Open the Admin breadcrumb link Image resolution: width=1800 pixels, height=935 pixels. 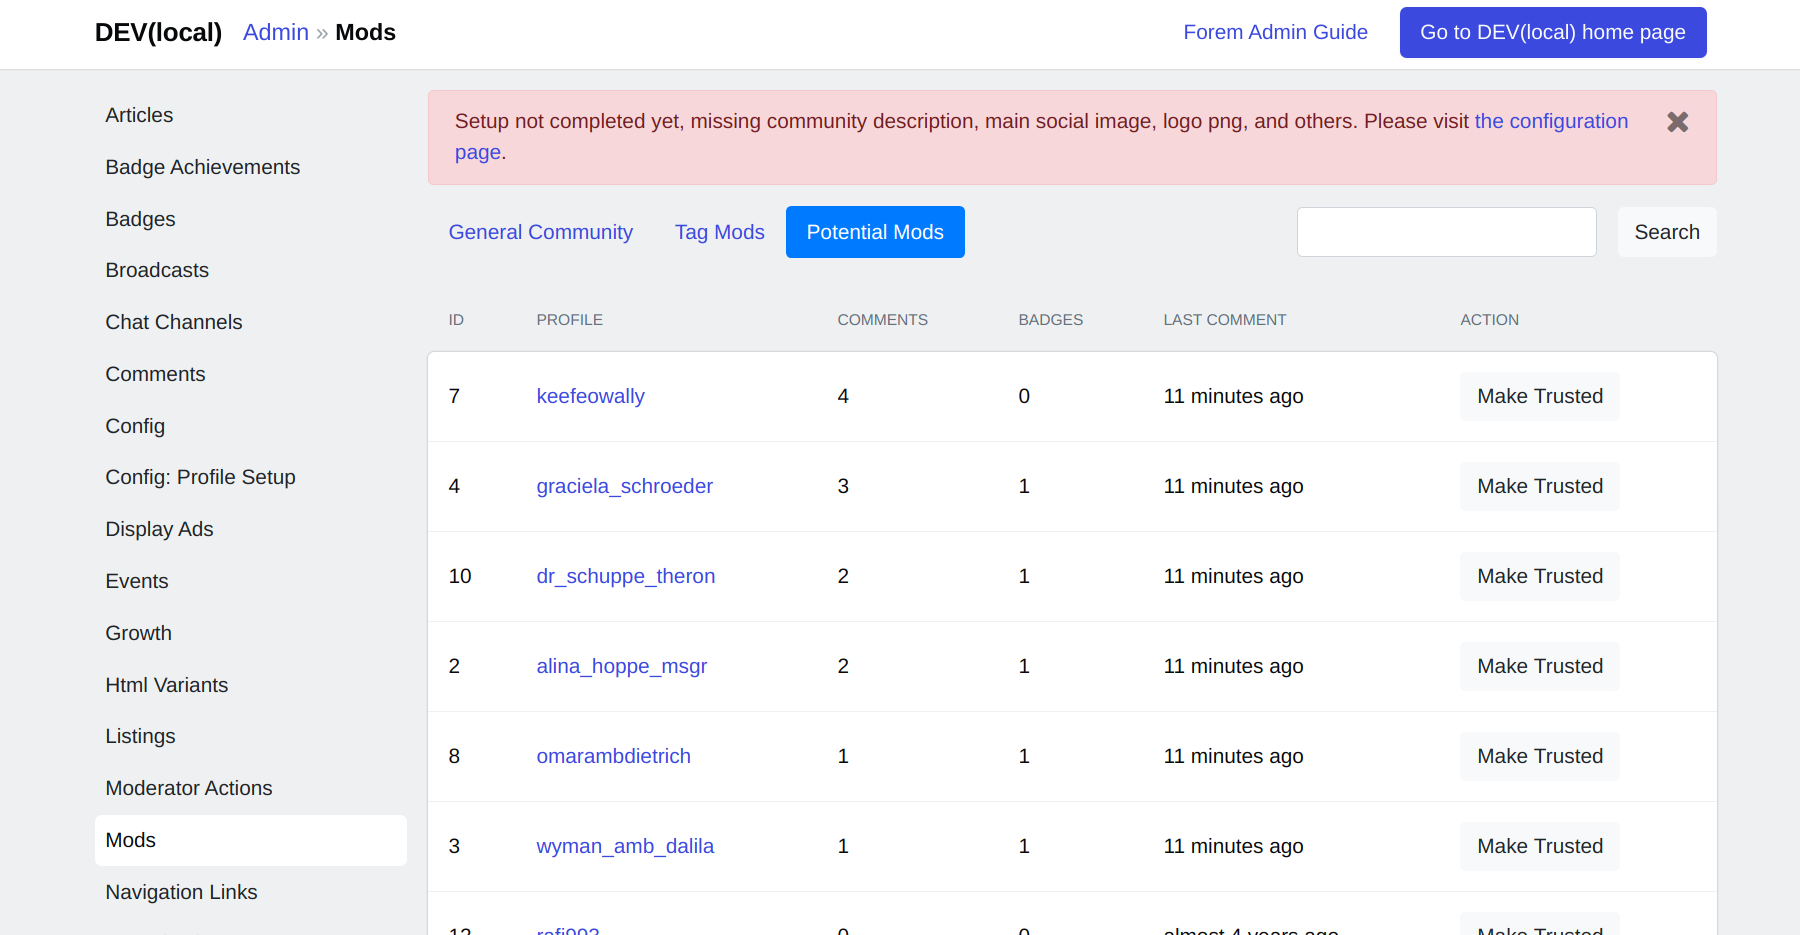276,31
